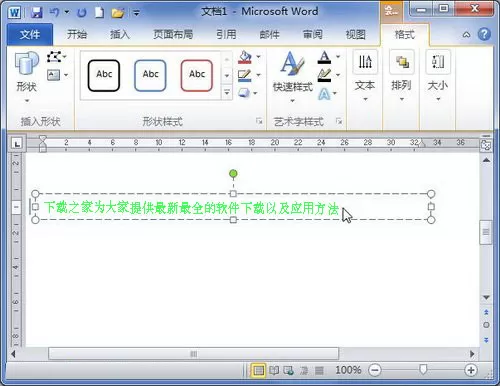Apply the red outline Abc shape style
Image resolution: width=500 pixels, height=386 pixels.
point(197,75)
